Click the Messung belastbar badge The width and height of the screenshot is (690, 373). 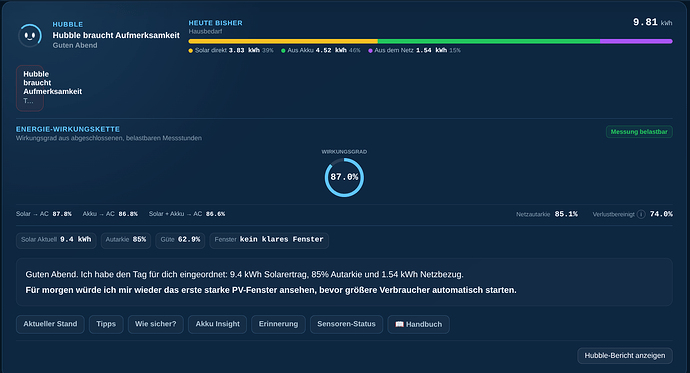(x=639, y=132)
